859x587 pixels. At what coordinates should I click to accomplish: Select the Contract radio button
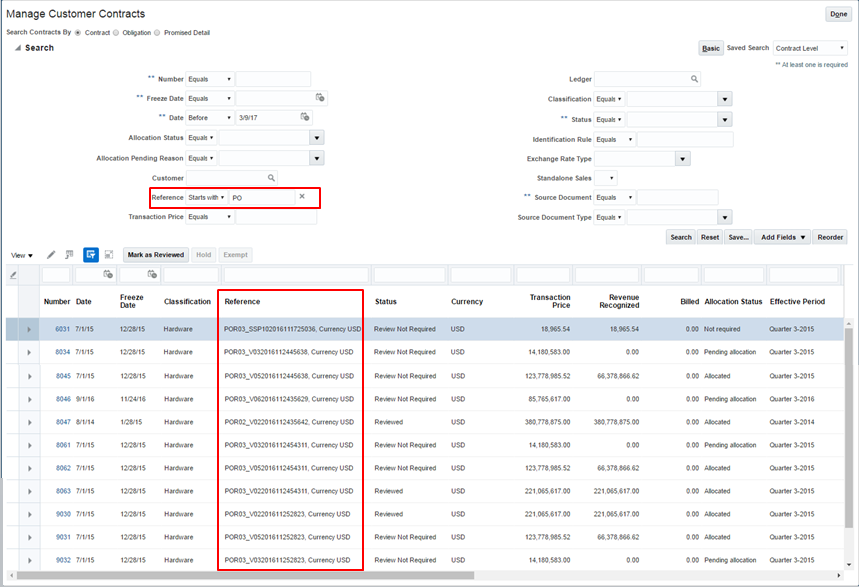(78, 32)
